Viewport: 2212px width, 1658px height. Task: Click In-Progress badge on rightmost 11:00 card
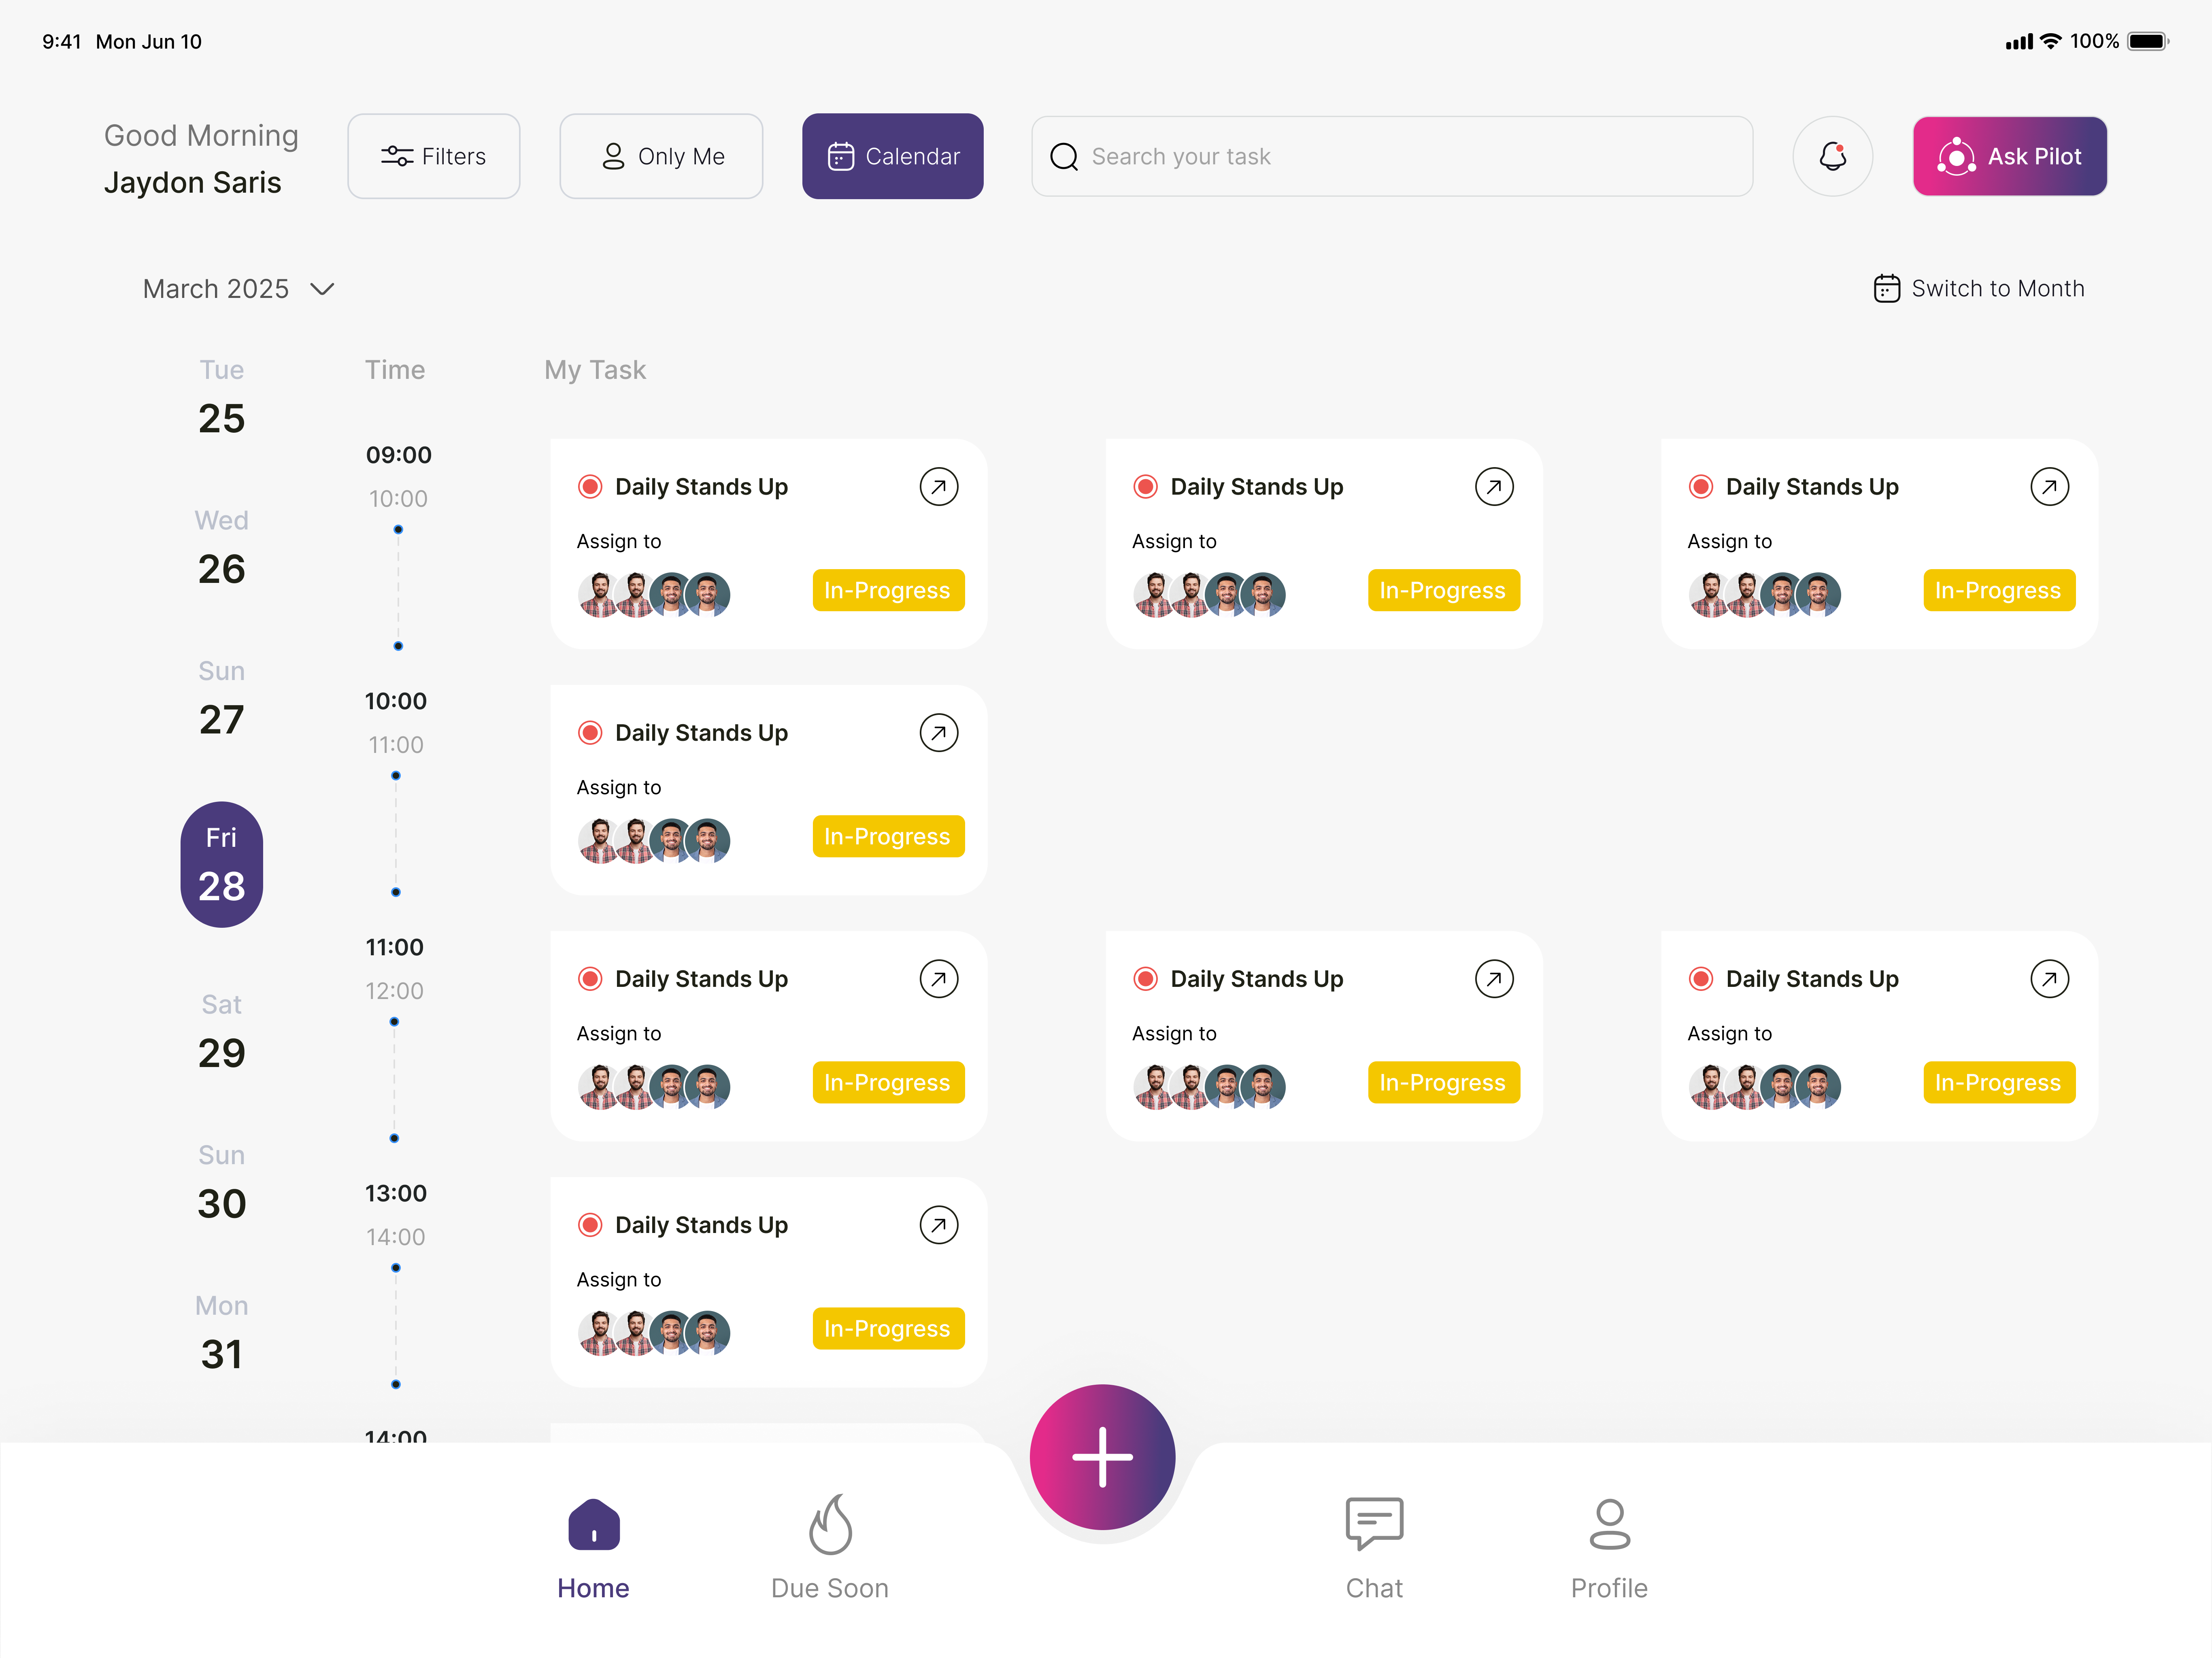click(x=1999, y=1082)
